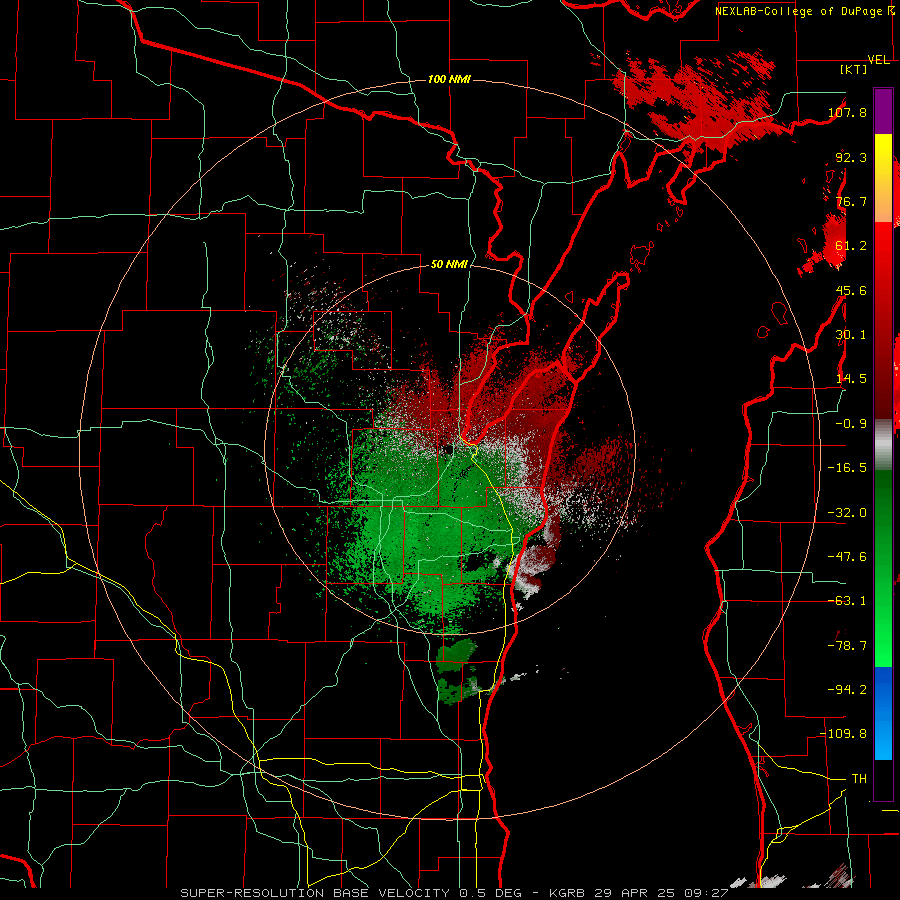This screenshot has width=900, height=900.
Task: Select the 30.1 scale label
Action: click(x=851, y=335)
